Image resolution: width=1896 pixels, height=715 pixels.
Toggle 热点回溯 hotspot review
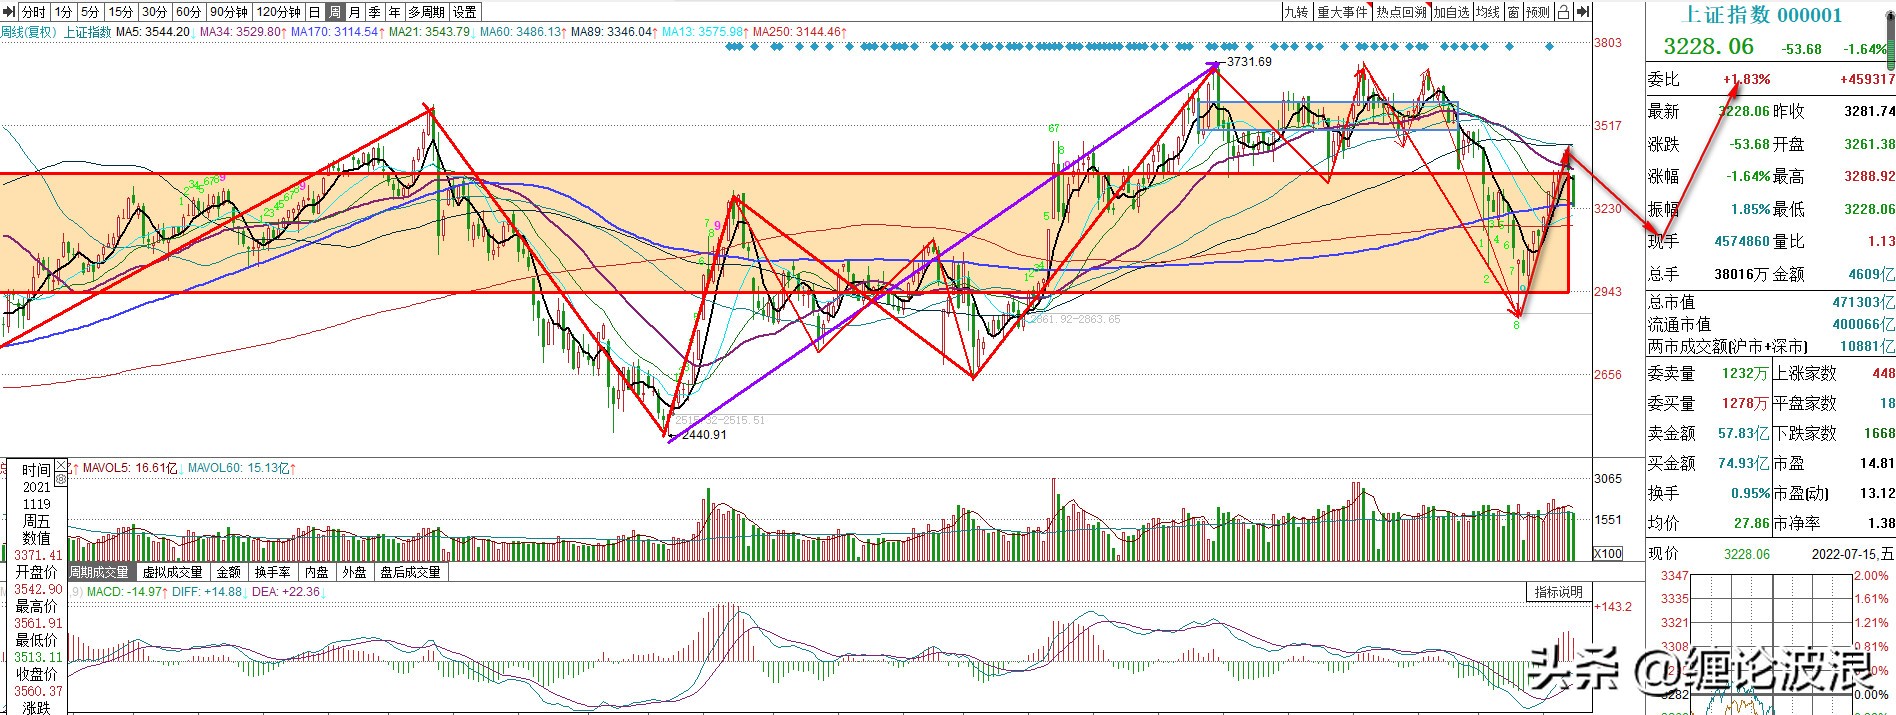[1401, 12]
